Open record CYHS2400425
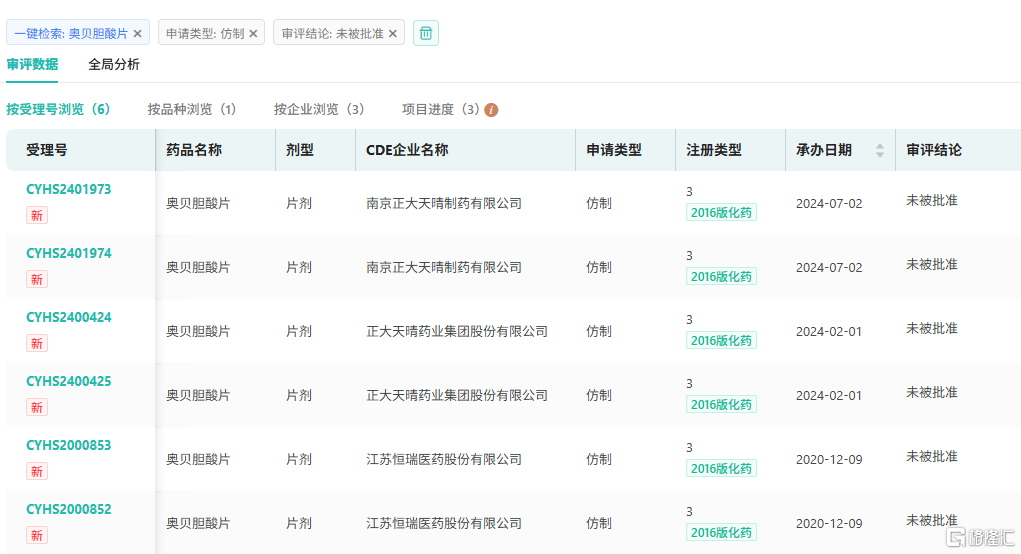The height and width of the screenshot is (554, 1021). pos(68,381)
